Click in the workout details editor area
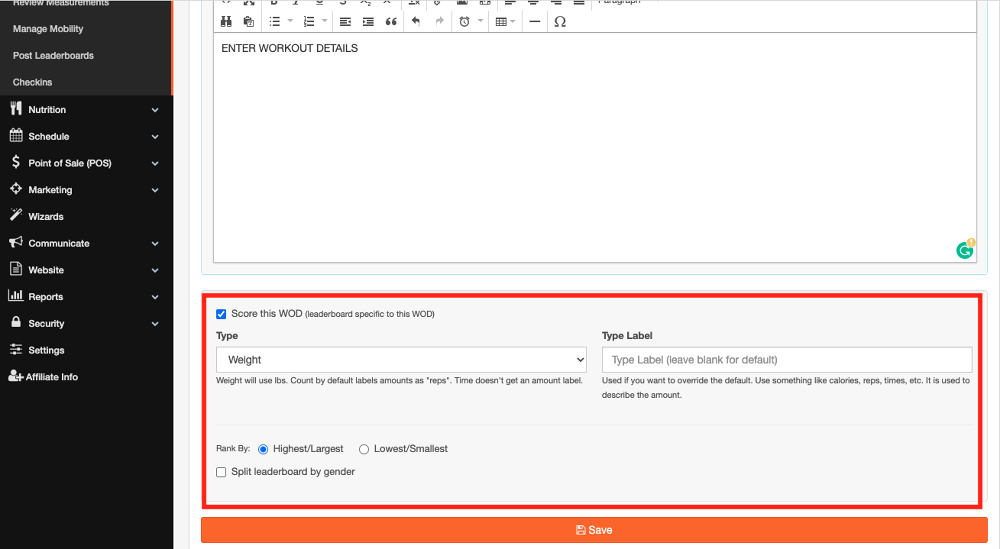Image resolution: width=1000 pixels, height=549 pixels. coord(594,147)
